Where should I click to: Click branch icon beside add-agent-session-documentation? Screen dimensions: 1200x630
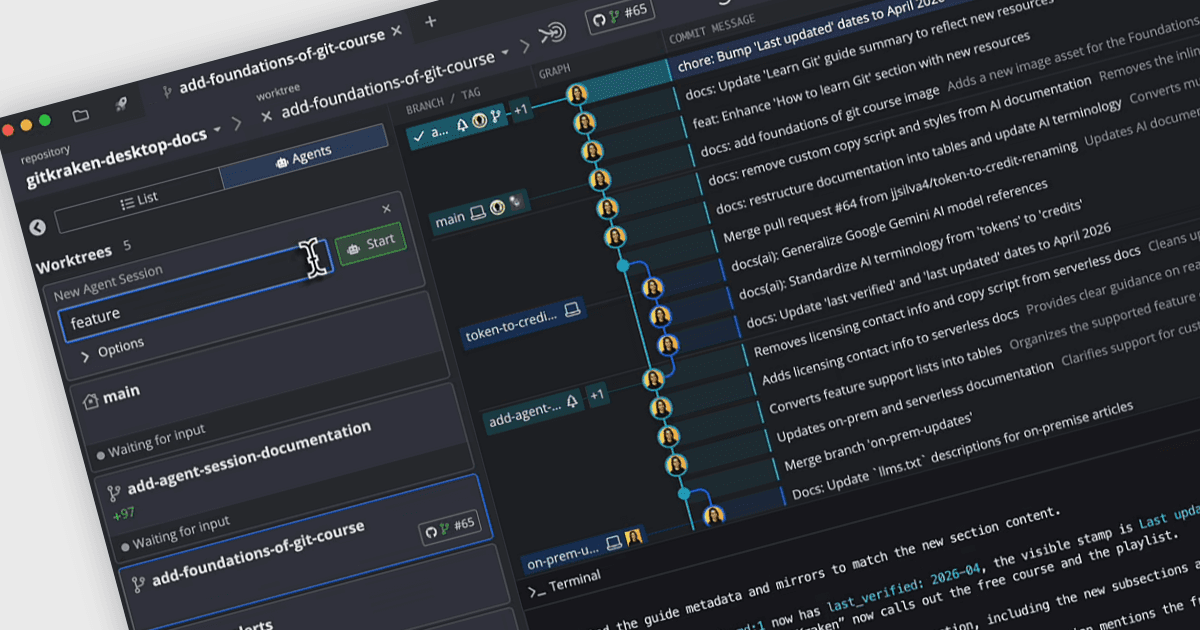[x=113, y=492]
